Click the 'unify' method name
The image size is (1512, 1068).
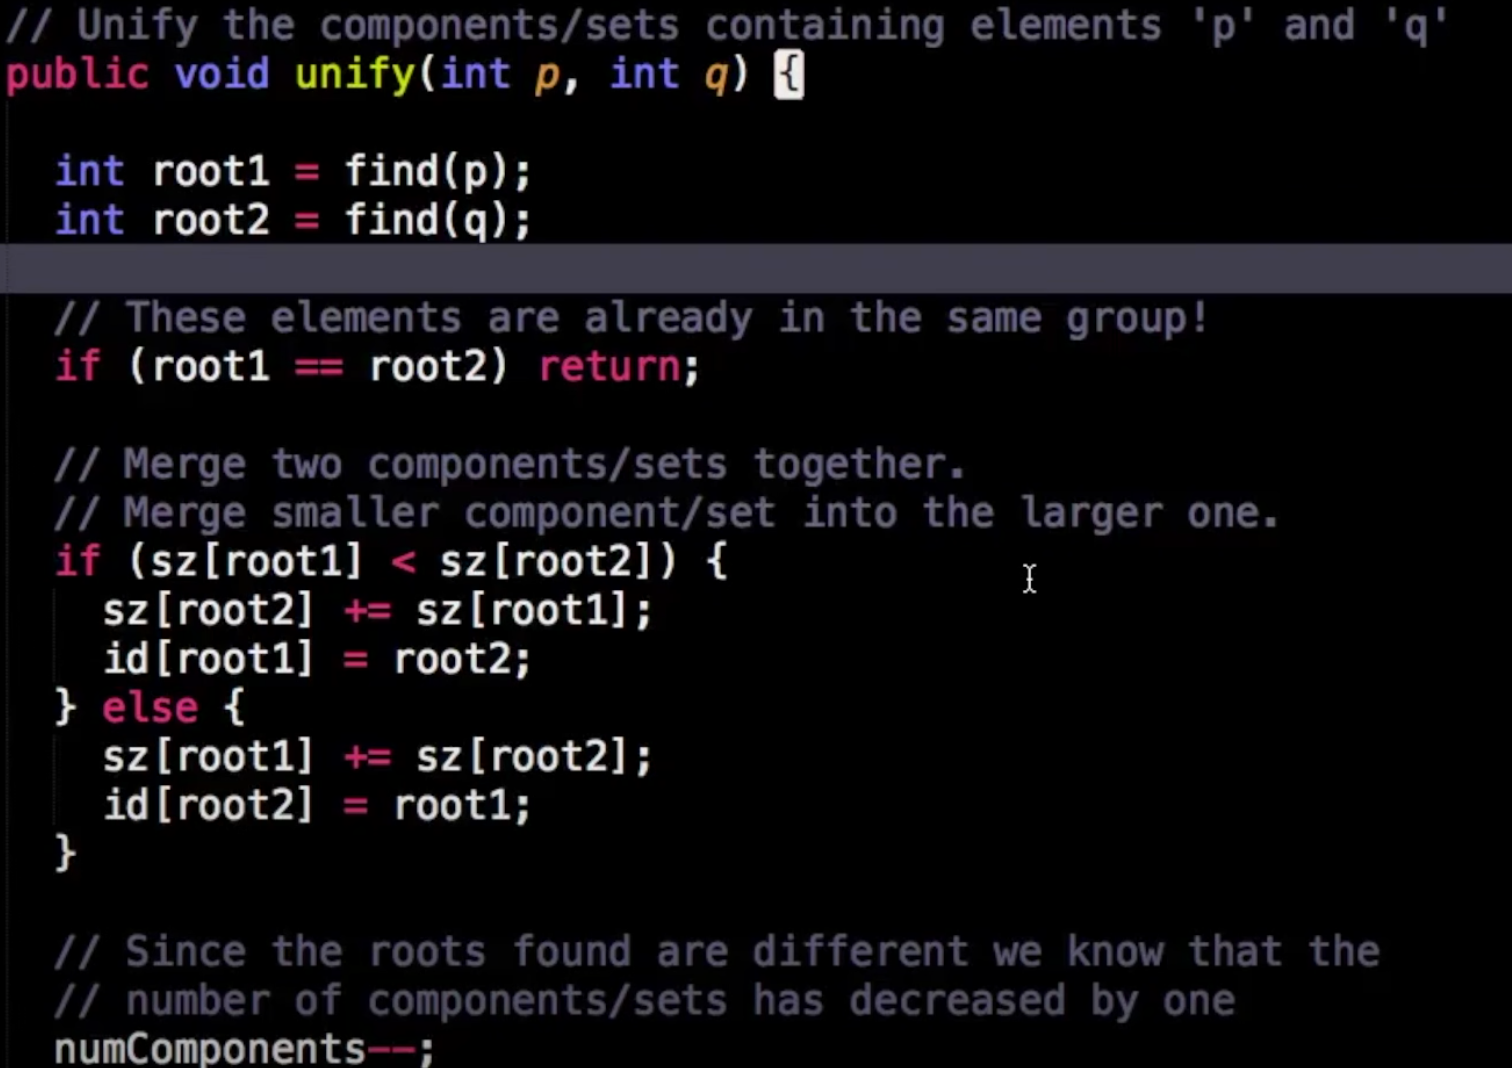coord(354,75)
